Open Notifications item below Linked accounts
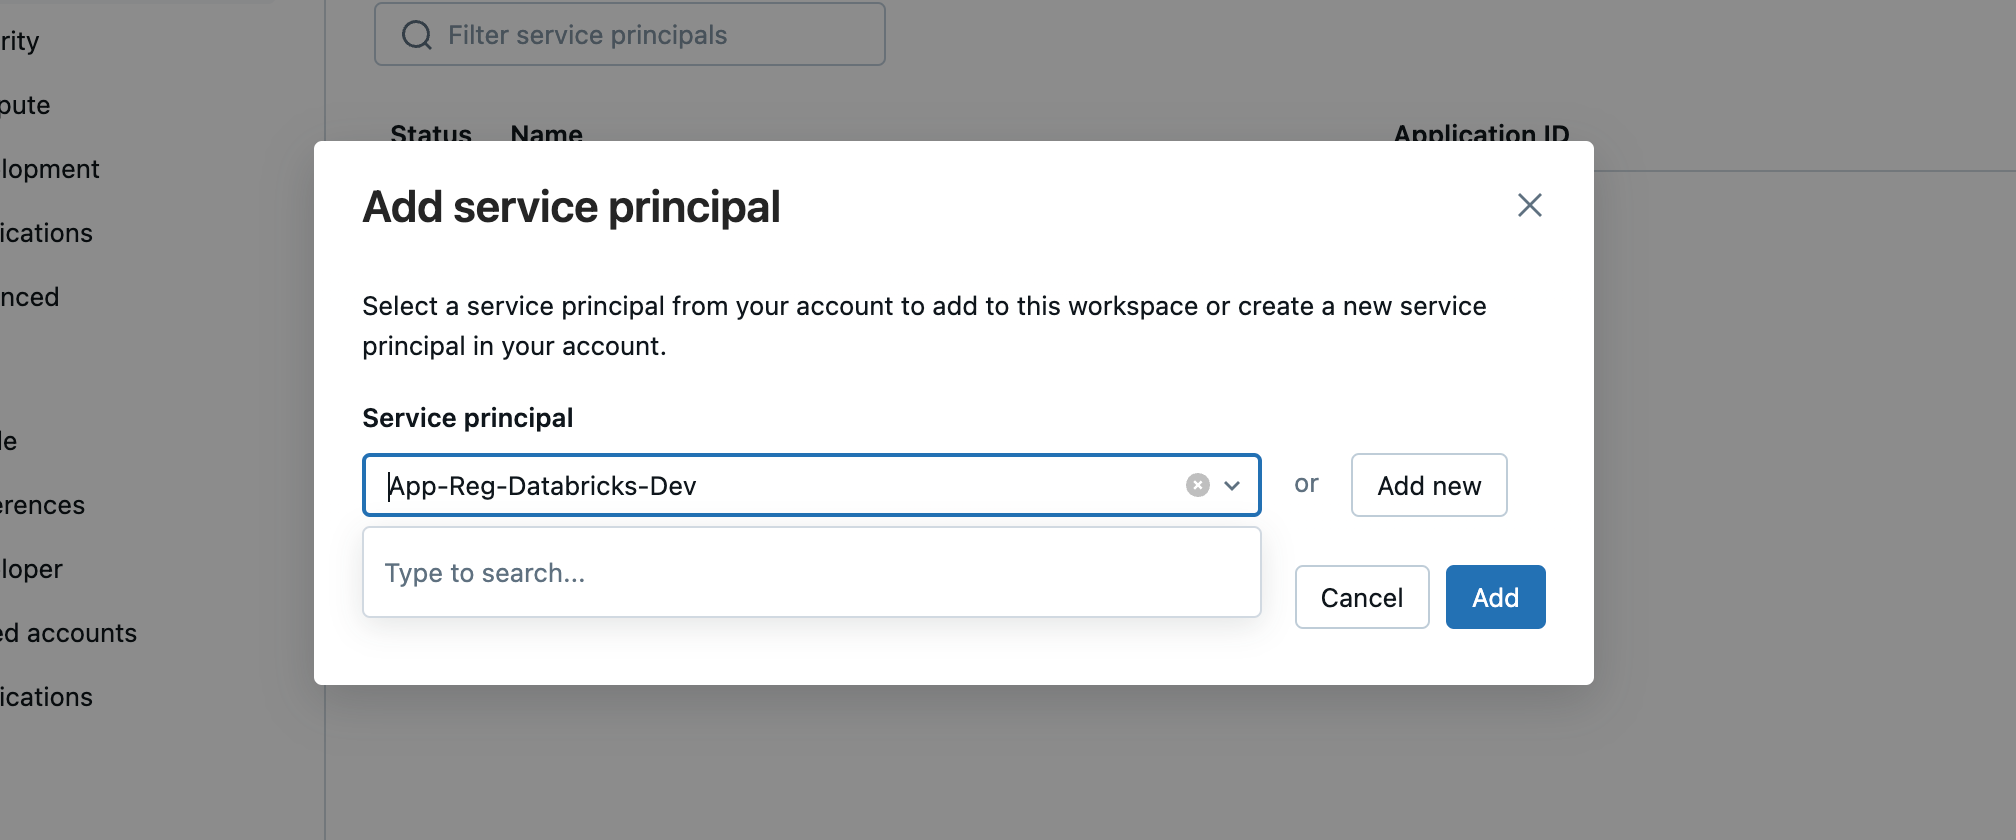The width and height of the screenshot is (2016, 840). point(46,697)
